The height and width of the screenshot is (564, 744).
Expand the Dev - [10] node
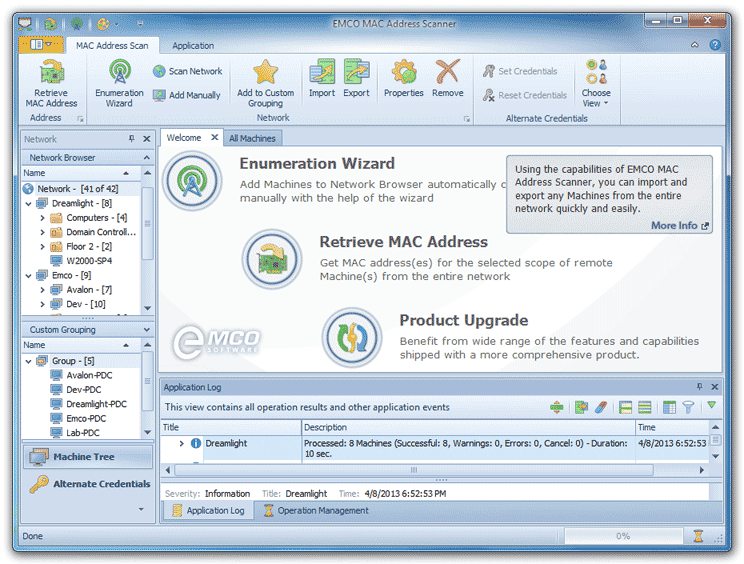click(43, 304)
